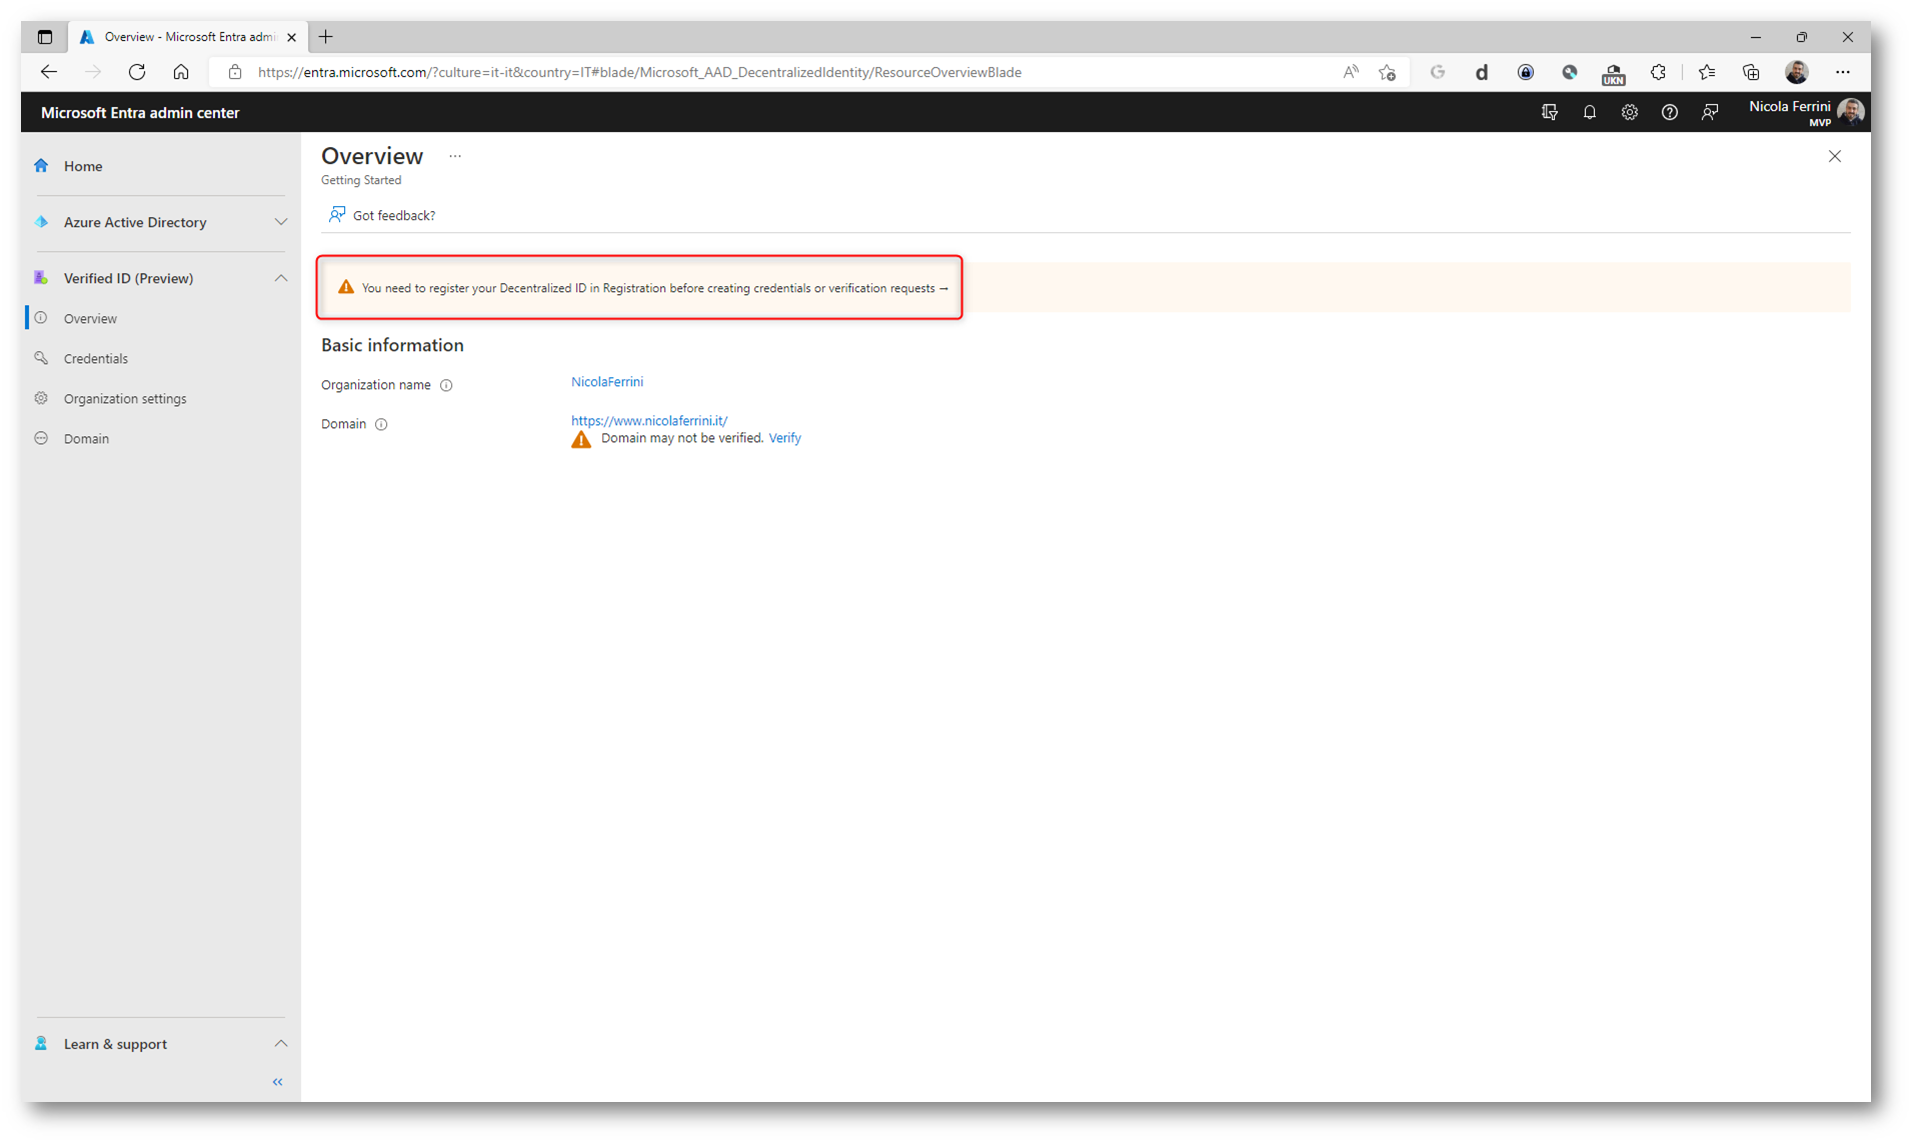Click the Verify domain link

[785, 438]
